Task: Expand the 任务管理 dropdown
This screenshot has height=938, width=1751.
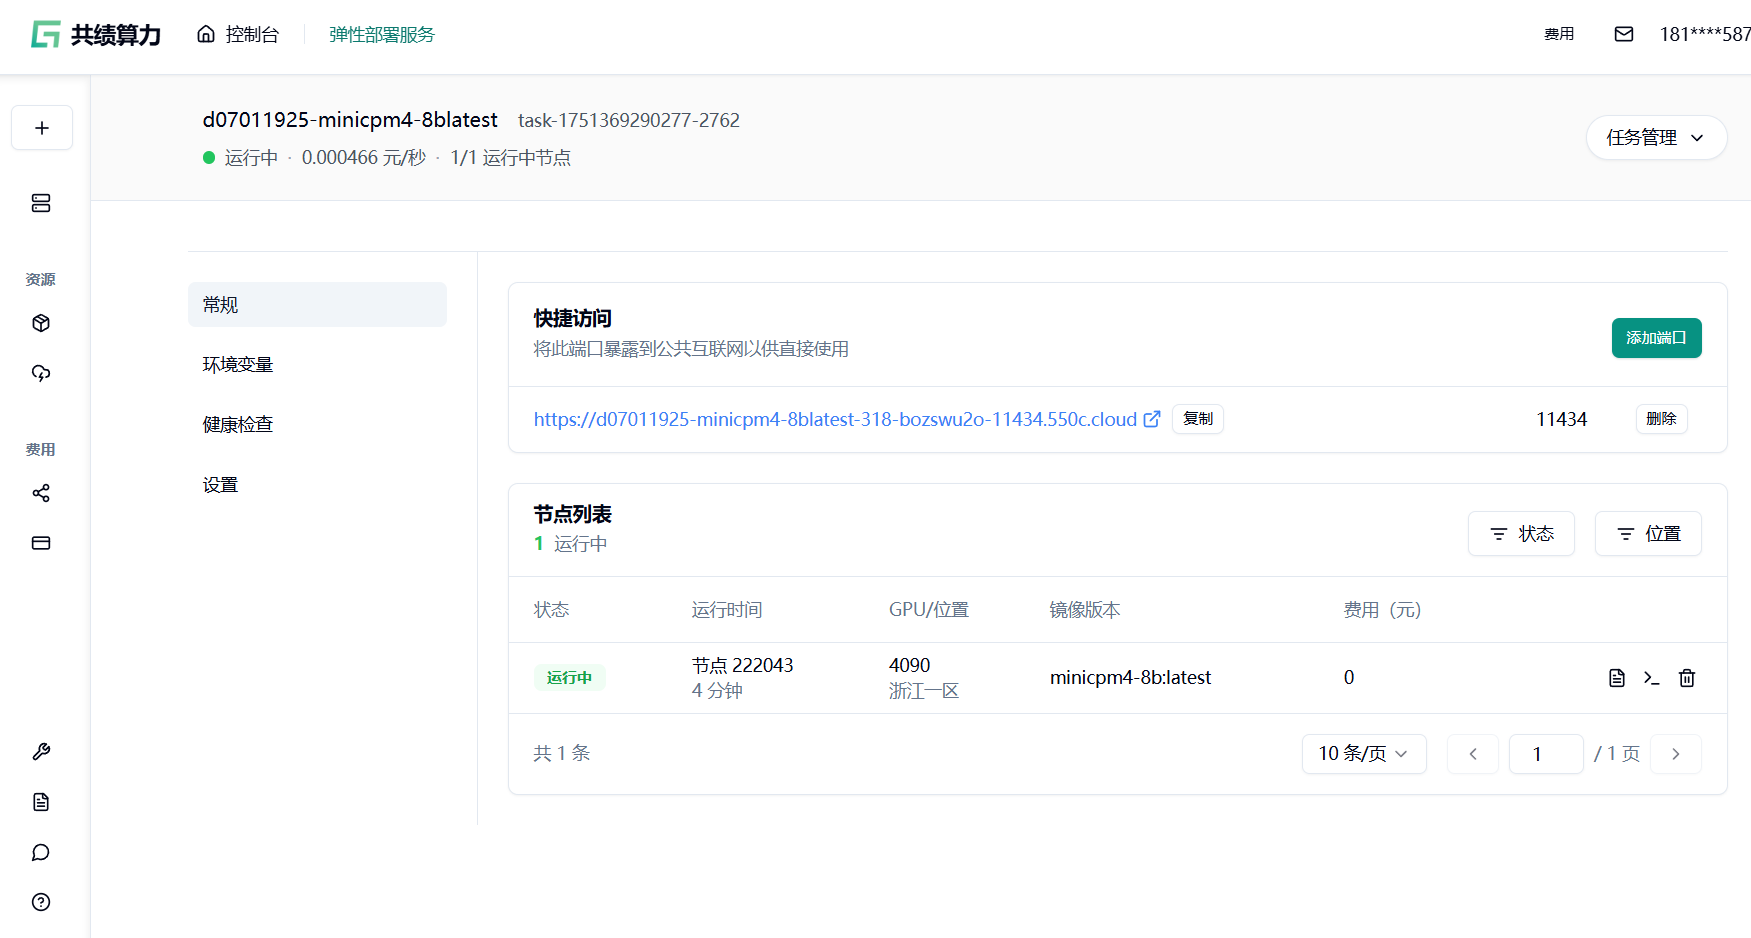Action: pos(1655,138)
